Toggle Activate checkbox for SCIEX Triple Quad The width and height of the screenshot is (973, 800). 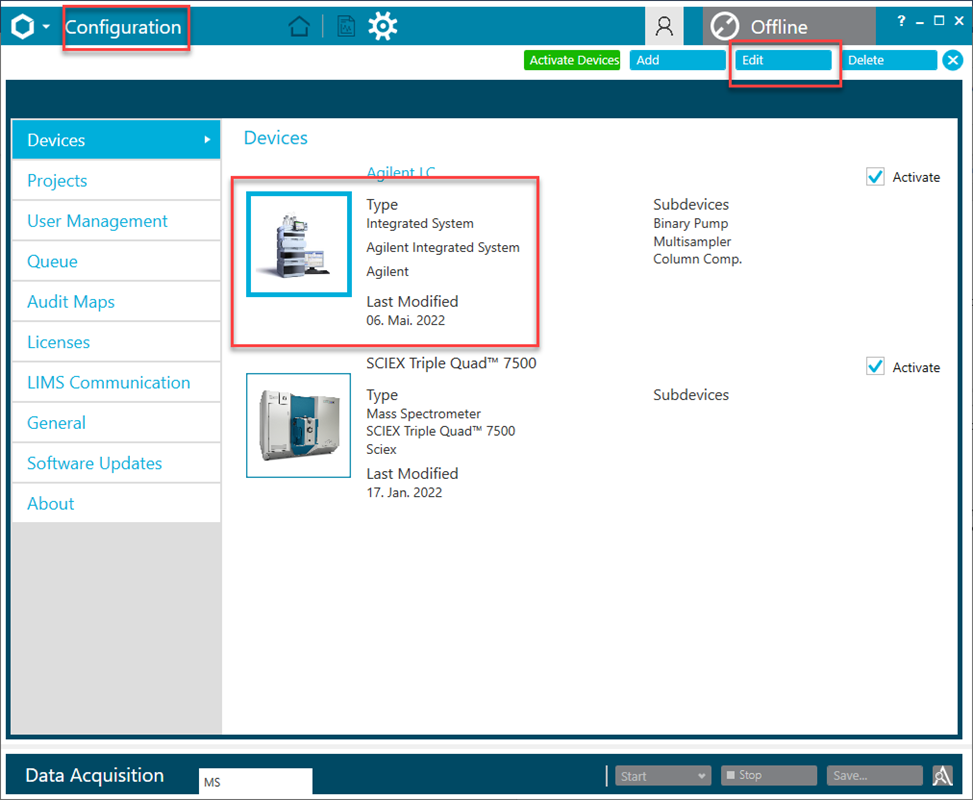point(875,367)
